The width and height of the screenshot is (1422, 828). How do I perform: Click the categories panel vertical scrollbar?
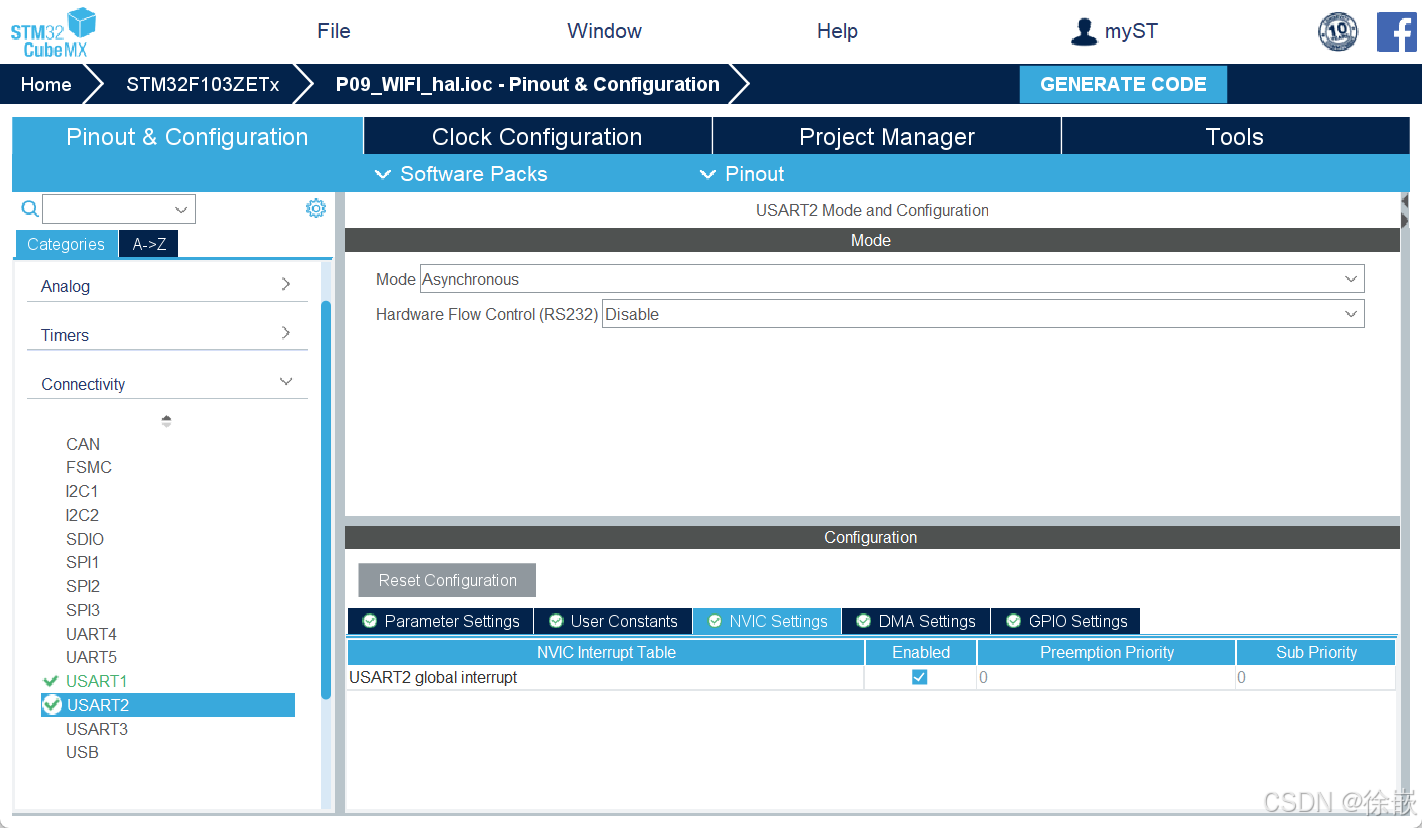(326, 499)
